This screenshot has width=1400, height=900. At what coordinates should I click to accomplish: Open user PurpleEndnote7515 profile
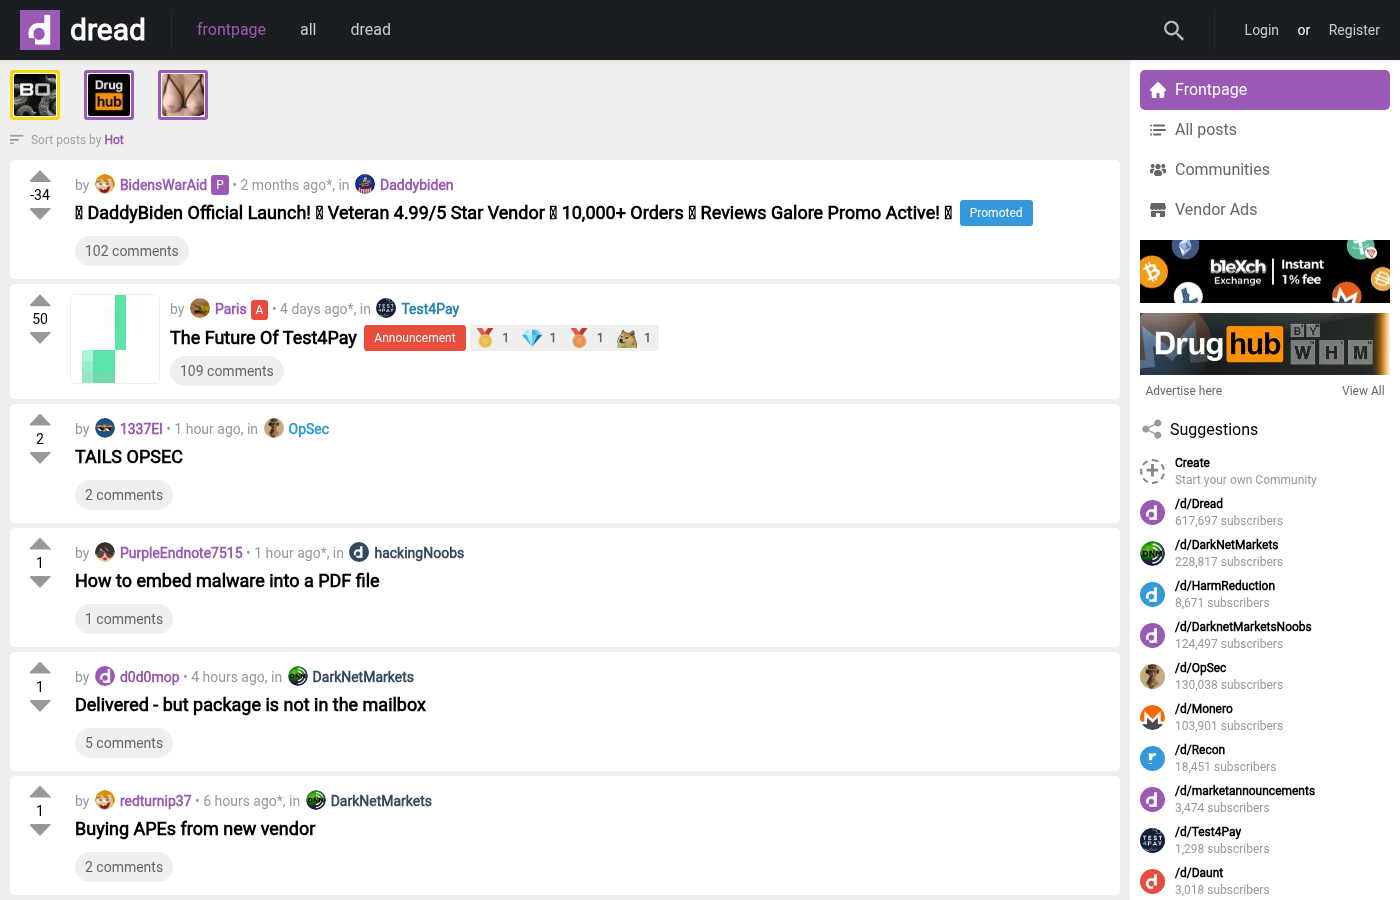pyautogui.click(x=181, y=553)
